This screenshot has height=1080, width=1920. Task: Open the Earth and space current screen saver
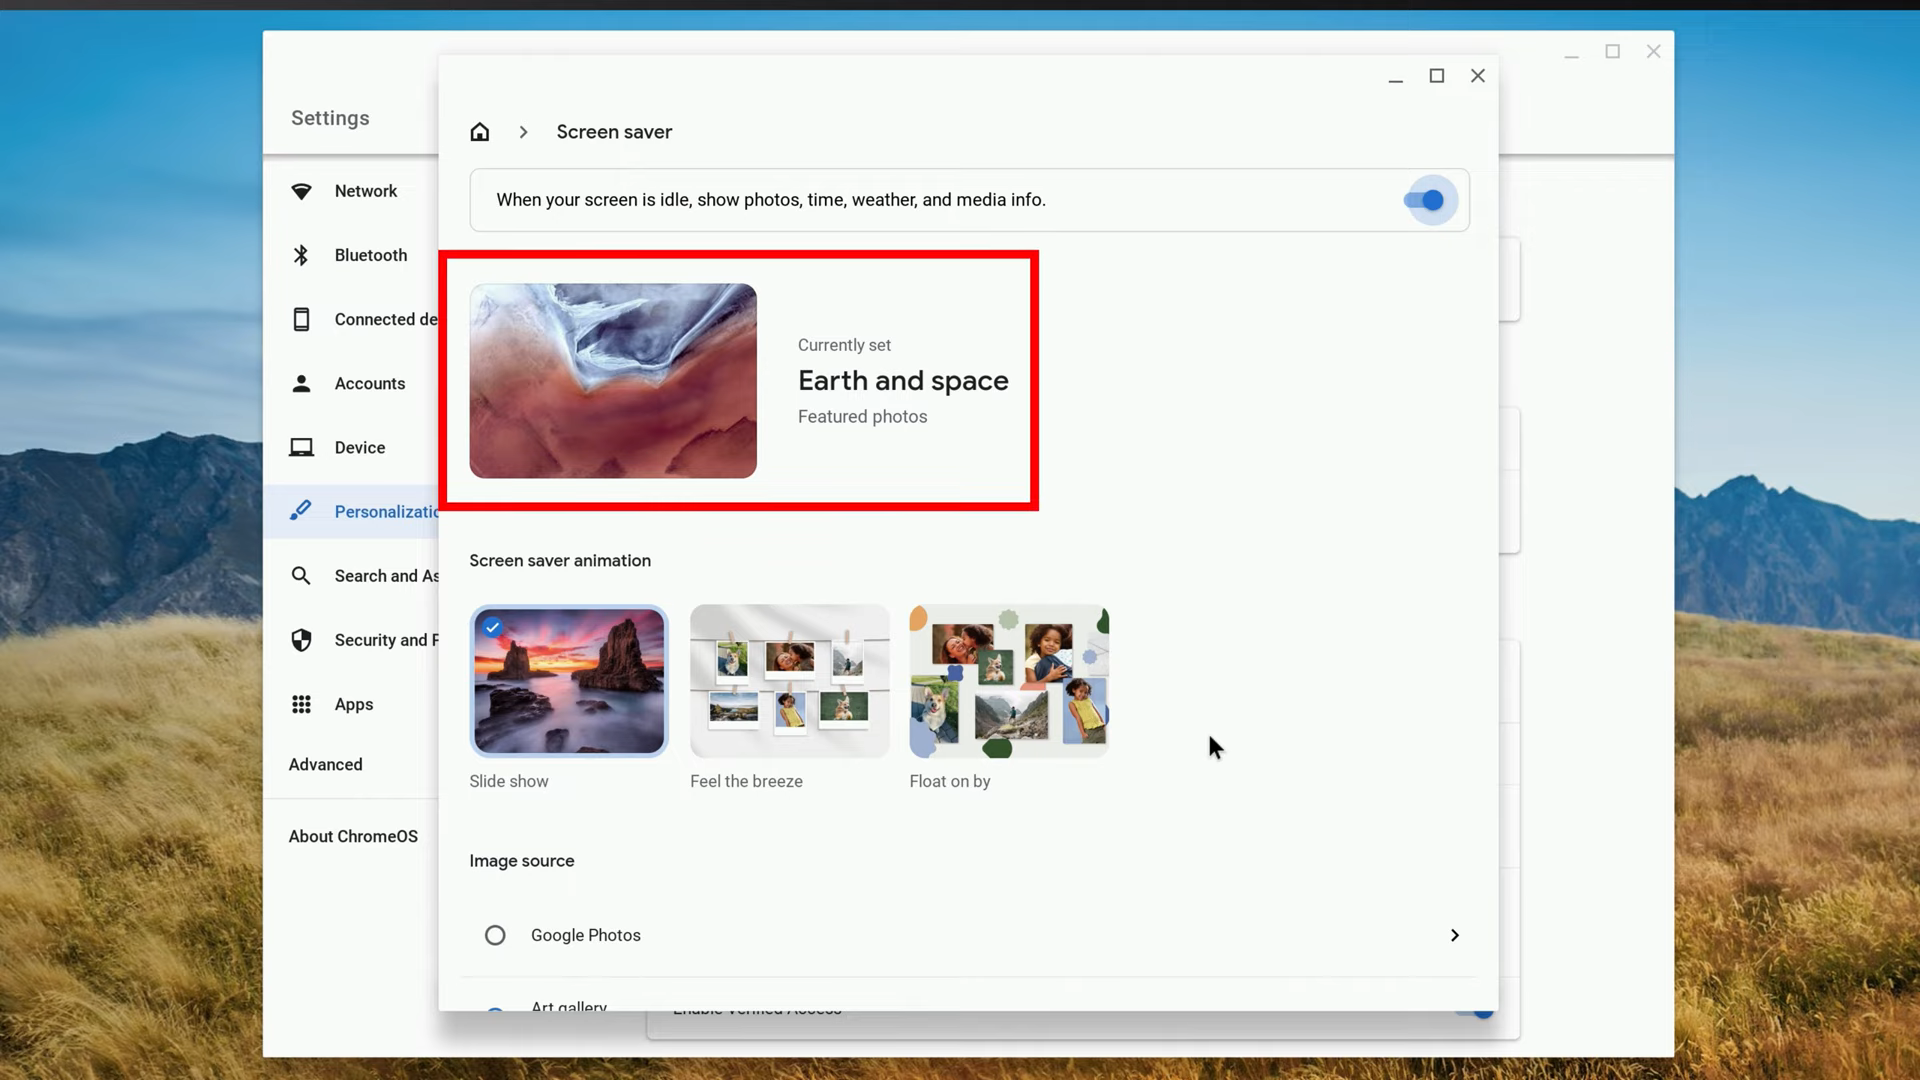pyautogui.click(x=738, y=380)
